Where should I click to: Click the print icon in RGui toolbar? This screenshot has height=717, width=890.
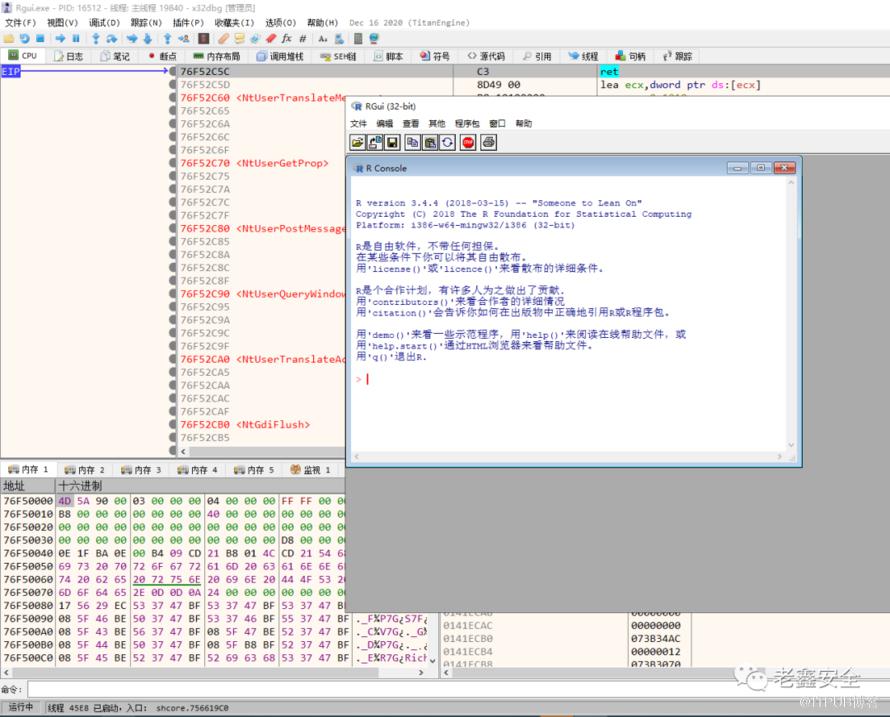pyautogui.click(x=488, y=143)
